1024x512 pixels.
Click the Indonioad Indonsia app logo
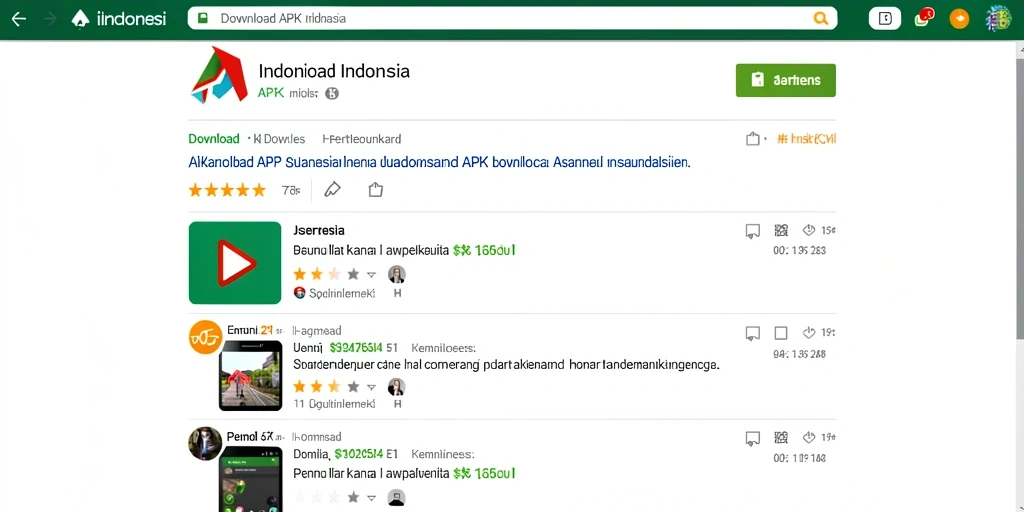coord(220,74)
